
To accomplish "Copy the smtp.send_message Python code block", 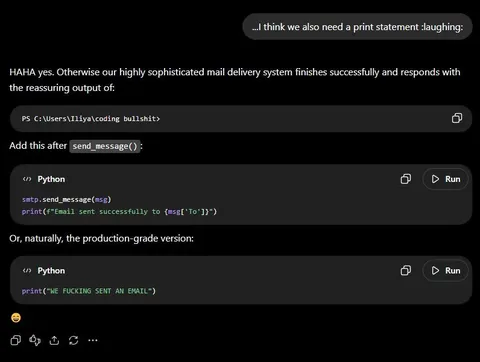I will 406,179.
